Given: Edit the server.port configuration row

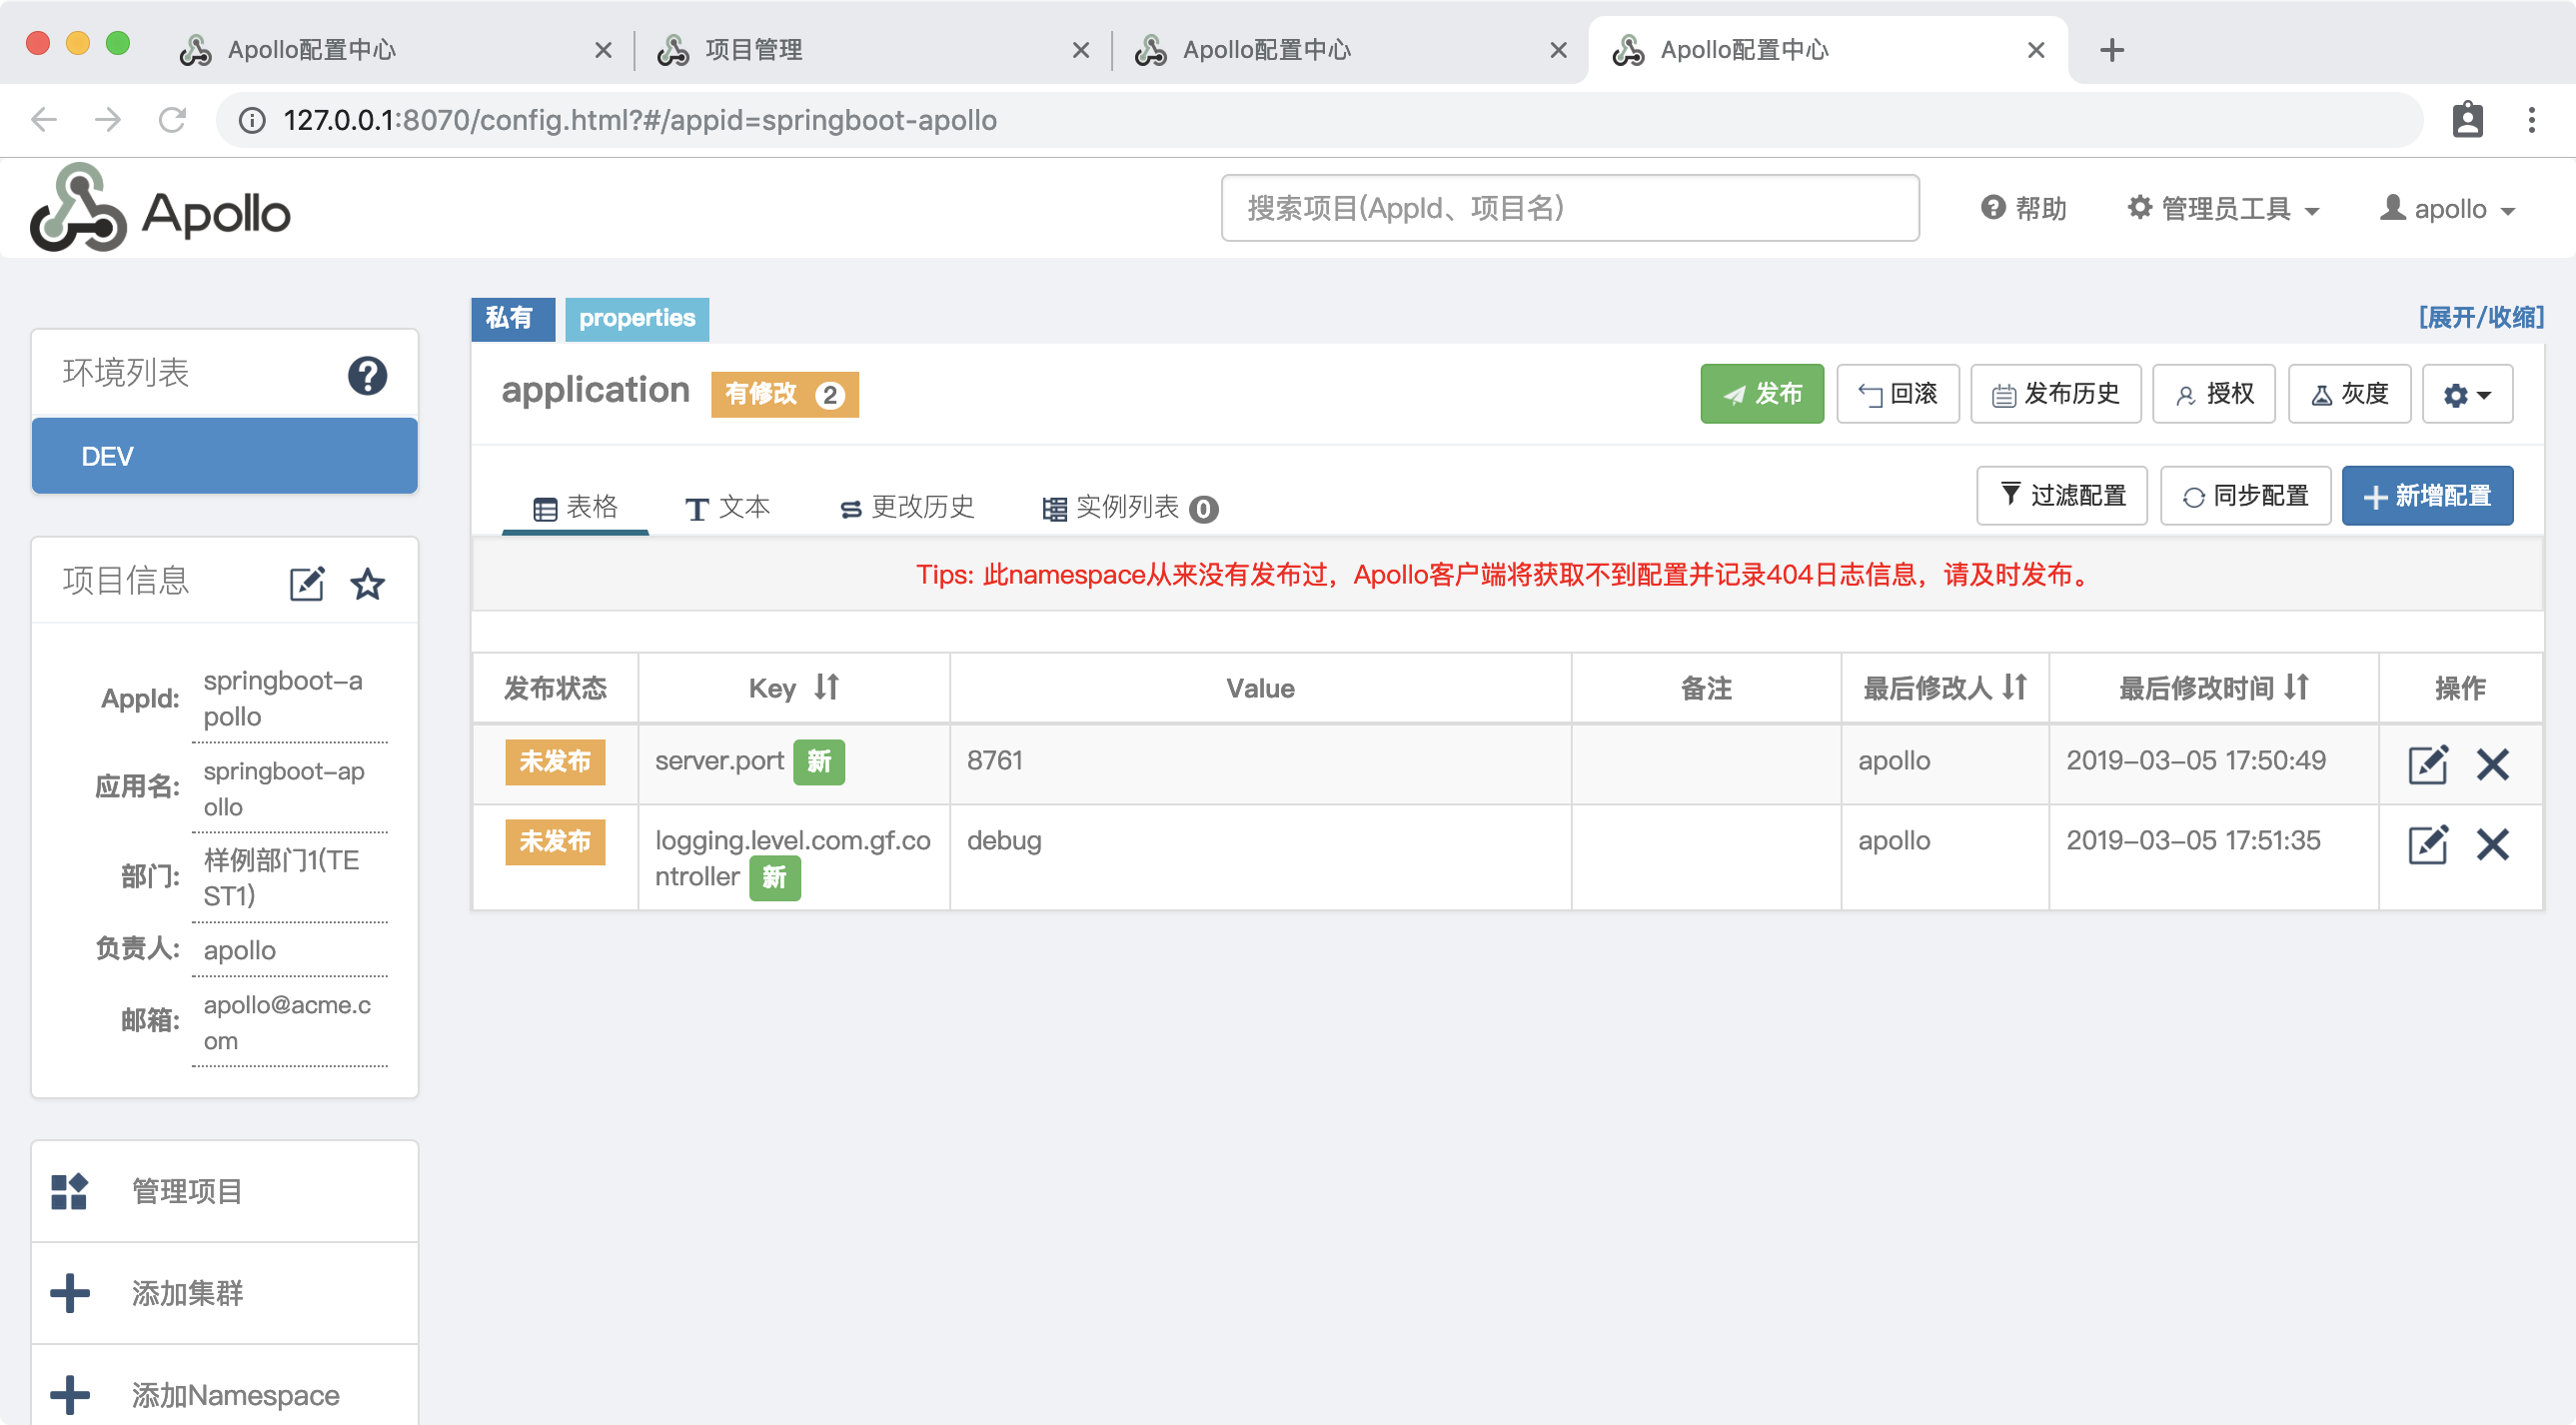Looking at the screenshot, I should coord(2427,764).
